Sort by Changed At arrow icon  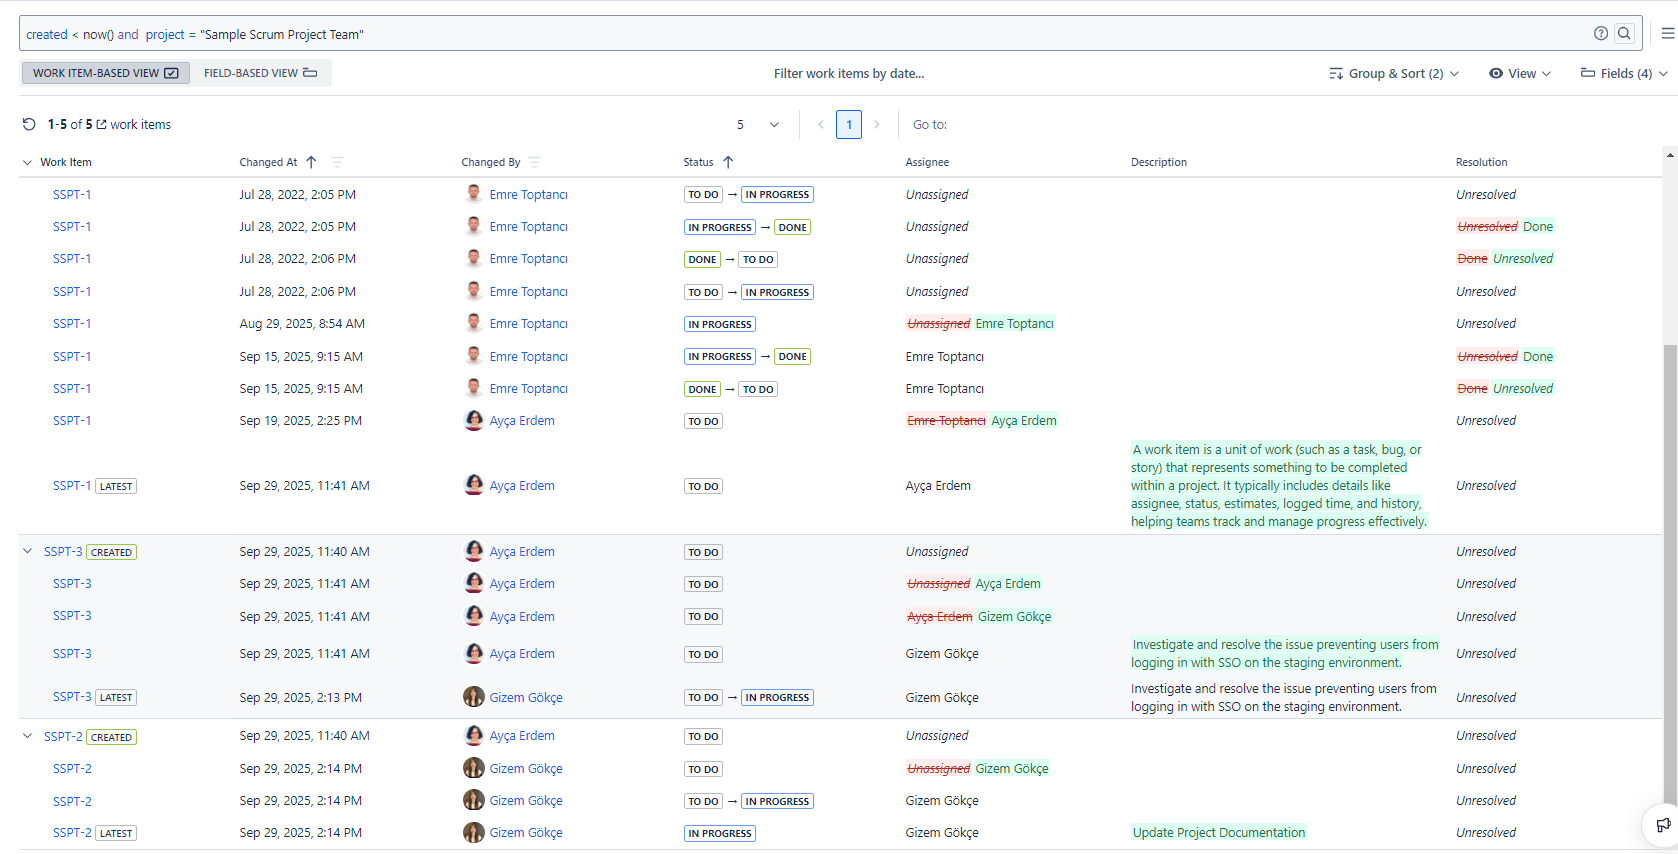311,162
